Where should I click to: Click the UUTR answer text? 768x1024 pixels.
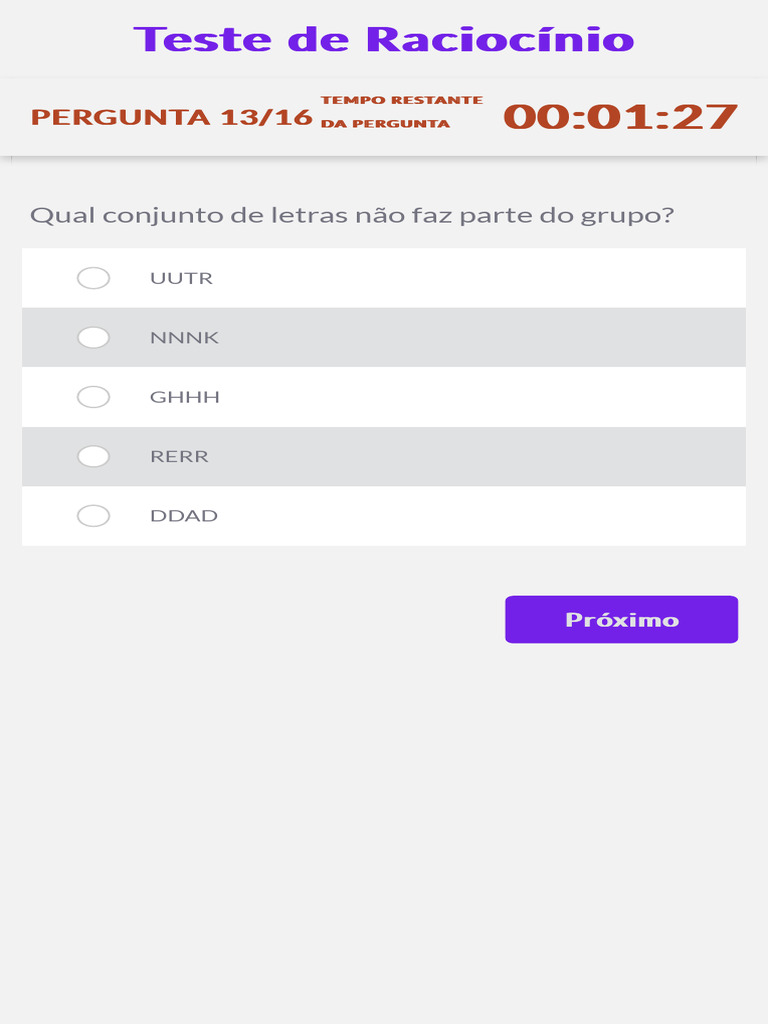point(181,278)
